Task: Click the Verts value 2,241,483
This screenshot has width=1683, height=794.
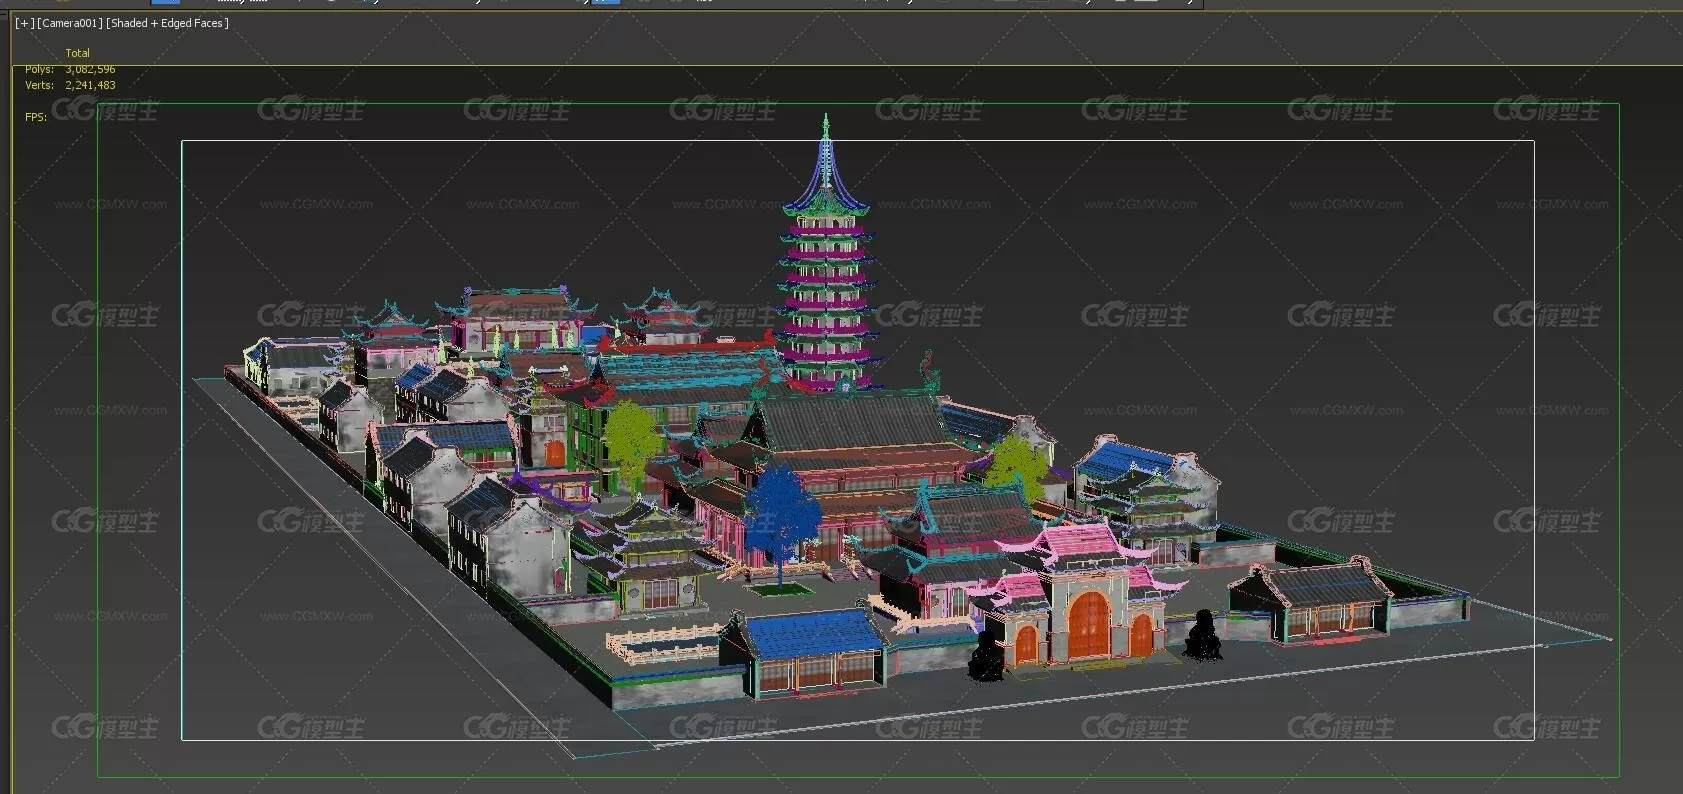Action: point(90,85)
